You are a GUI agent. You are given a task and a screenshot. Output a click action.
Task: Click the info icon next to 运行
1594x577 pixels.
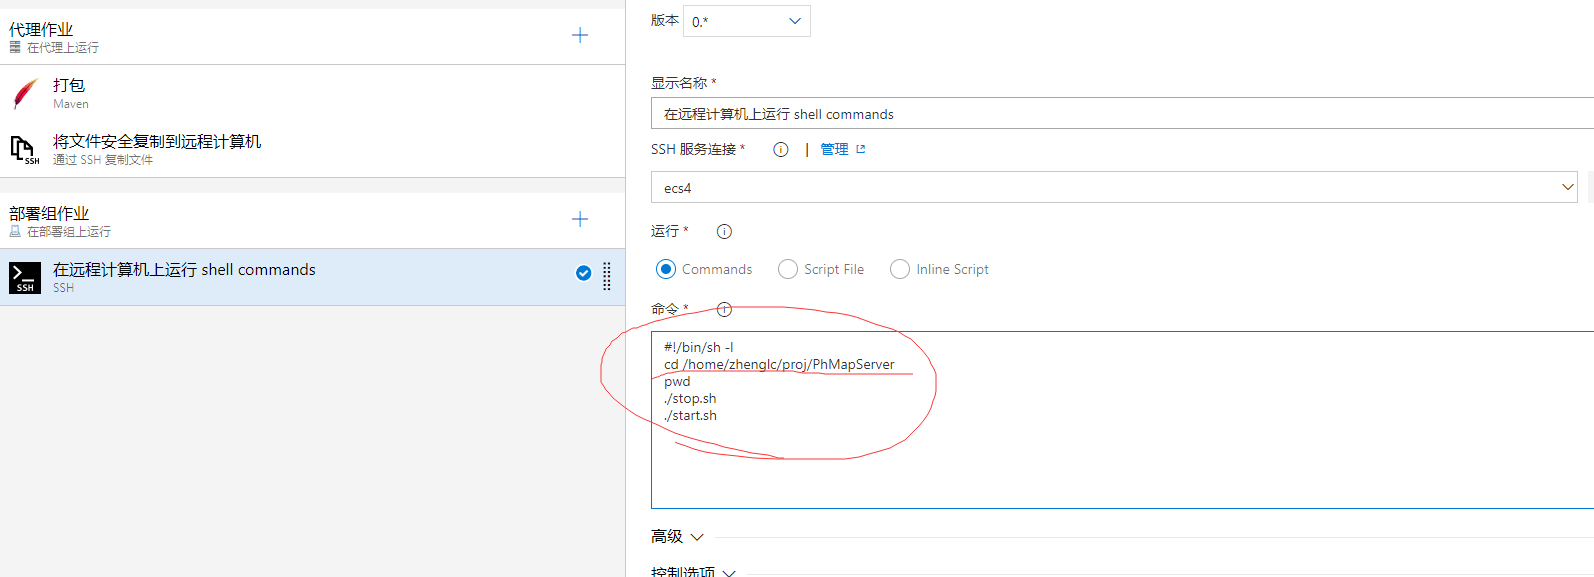point(725,232)
